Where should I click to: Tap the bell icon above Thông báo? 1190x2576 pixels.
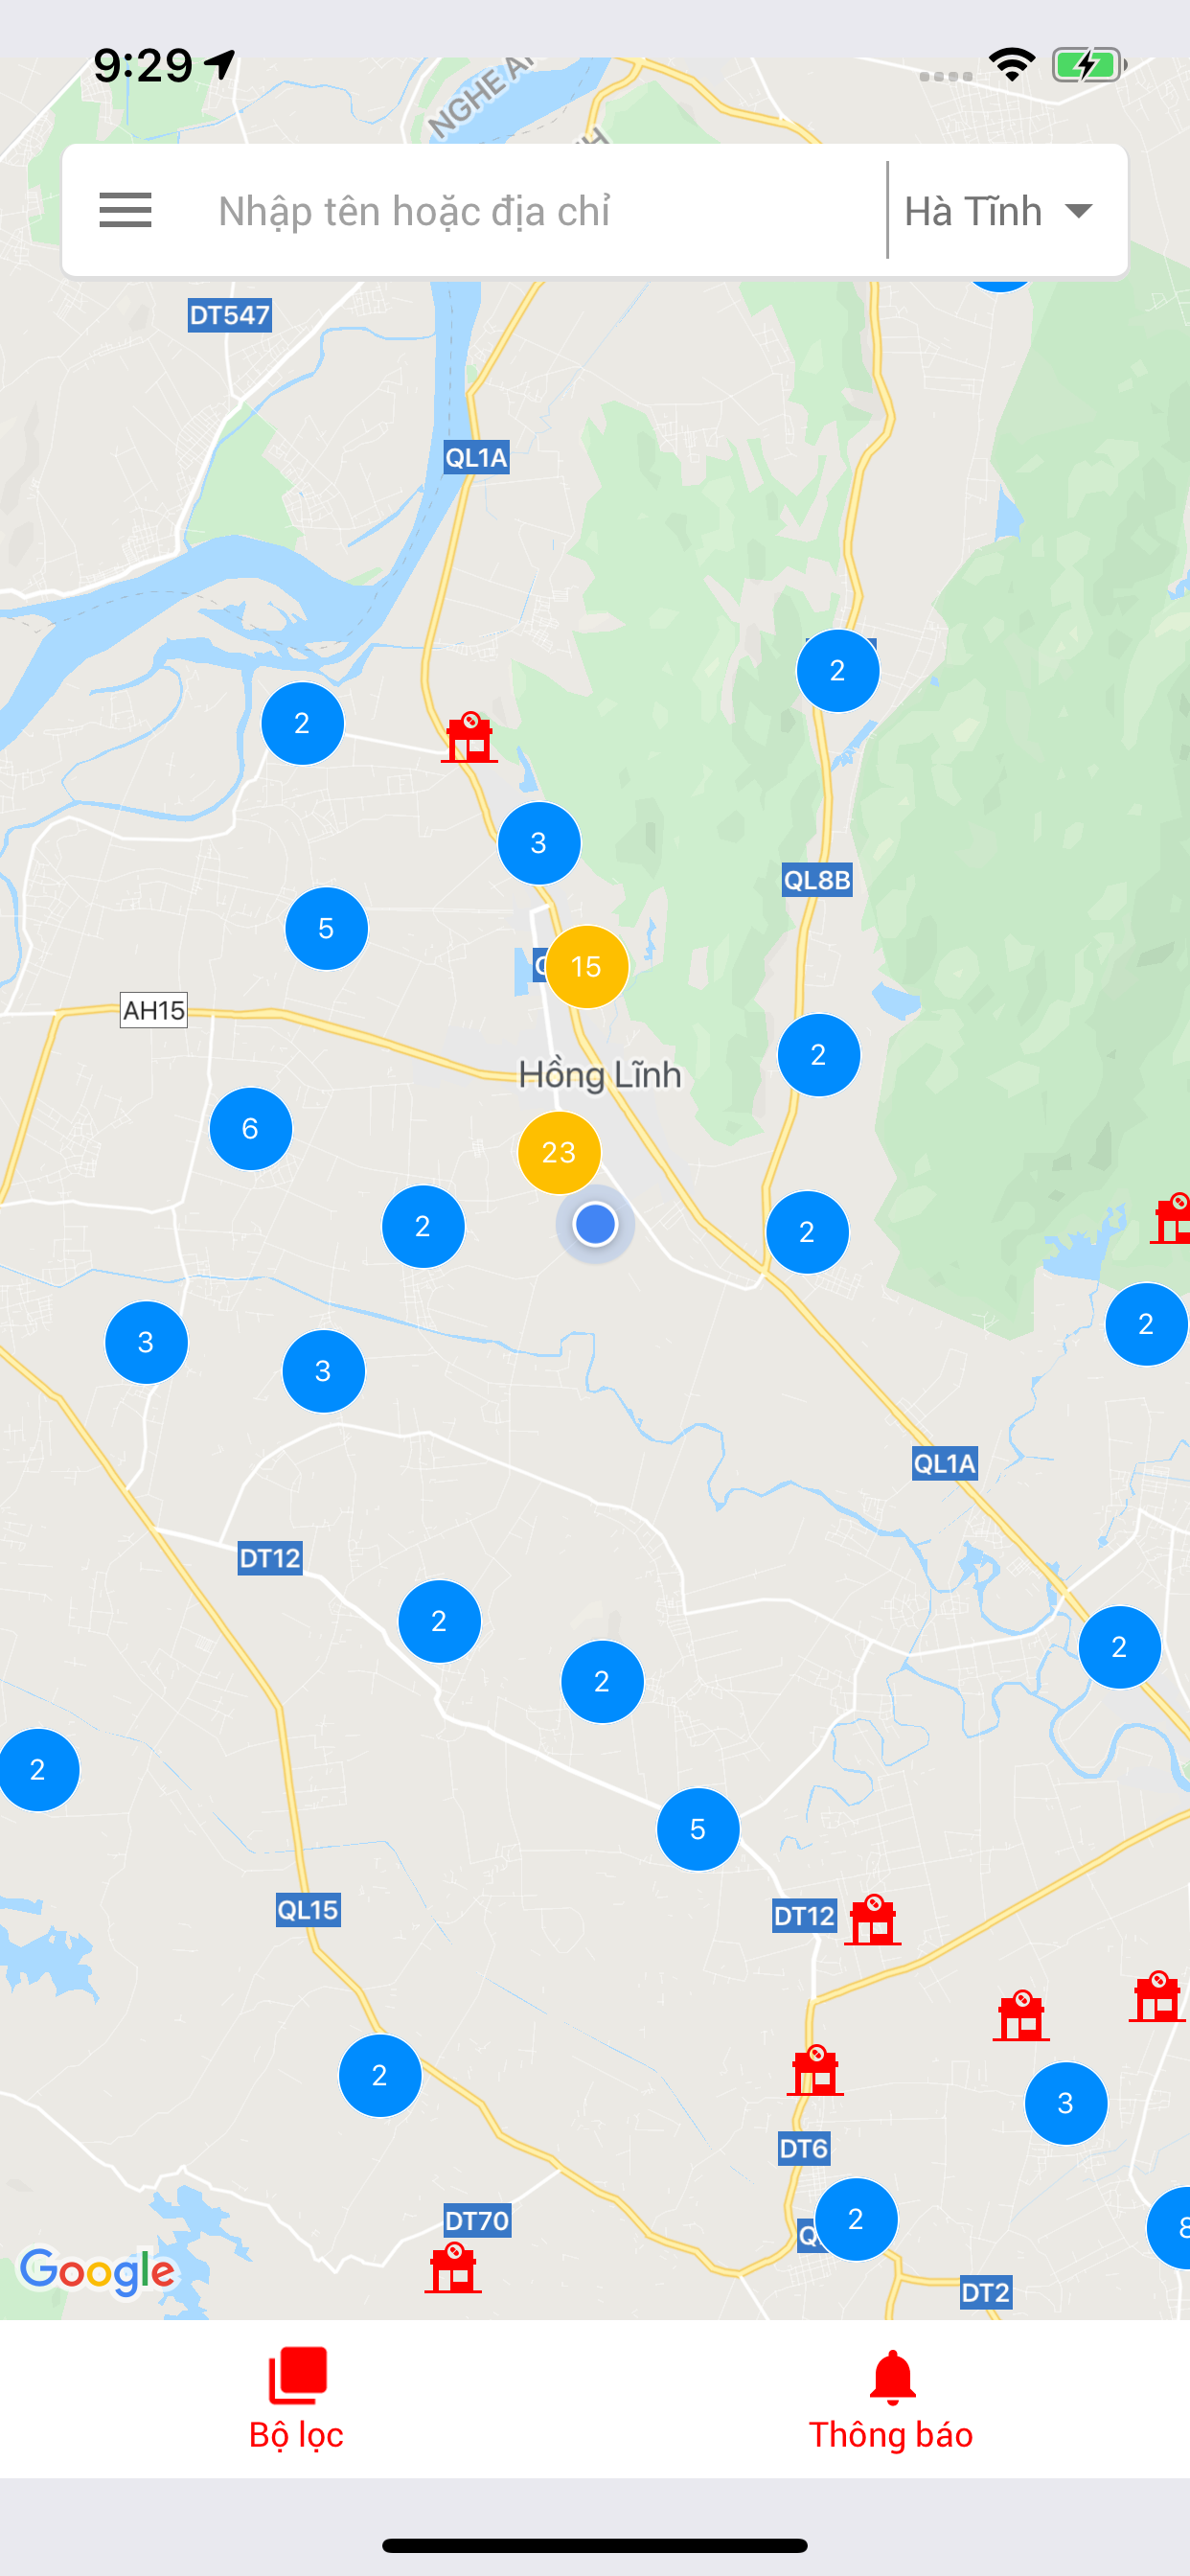point(892,2377)
